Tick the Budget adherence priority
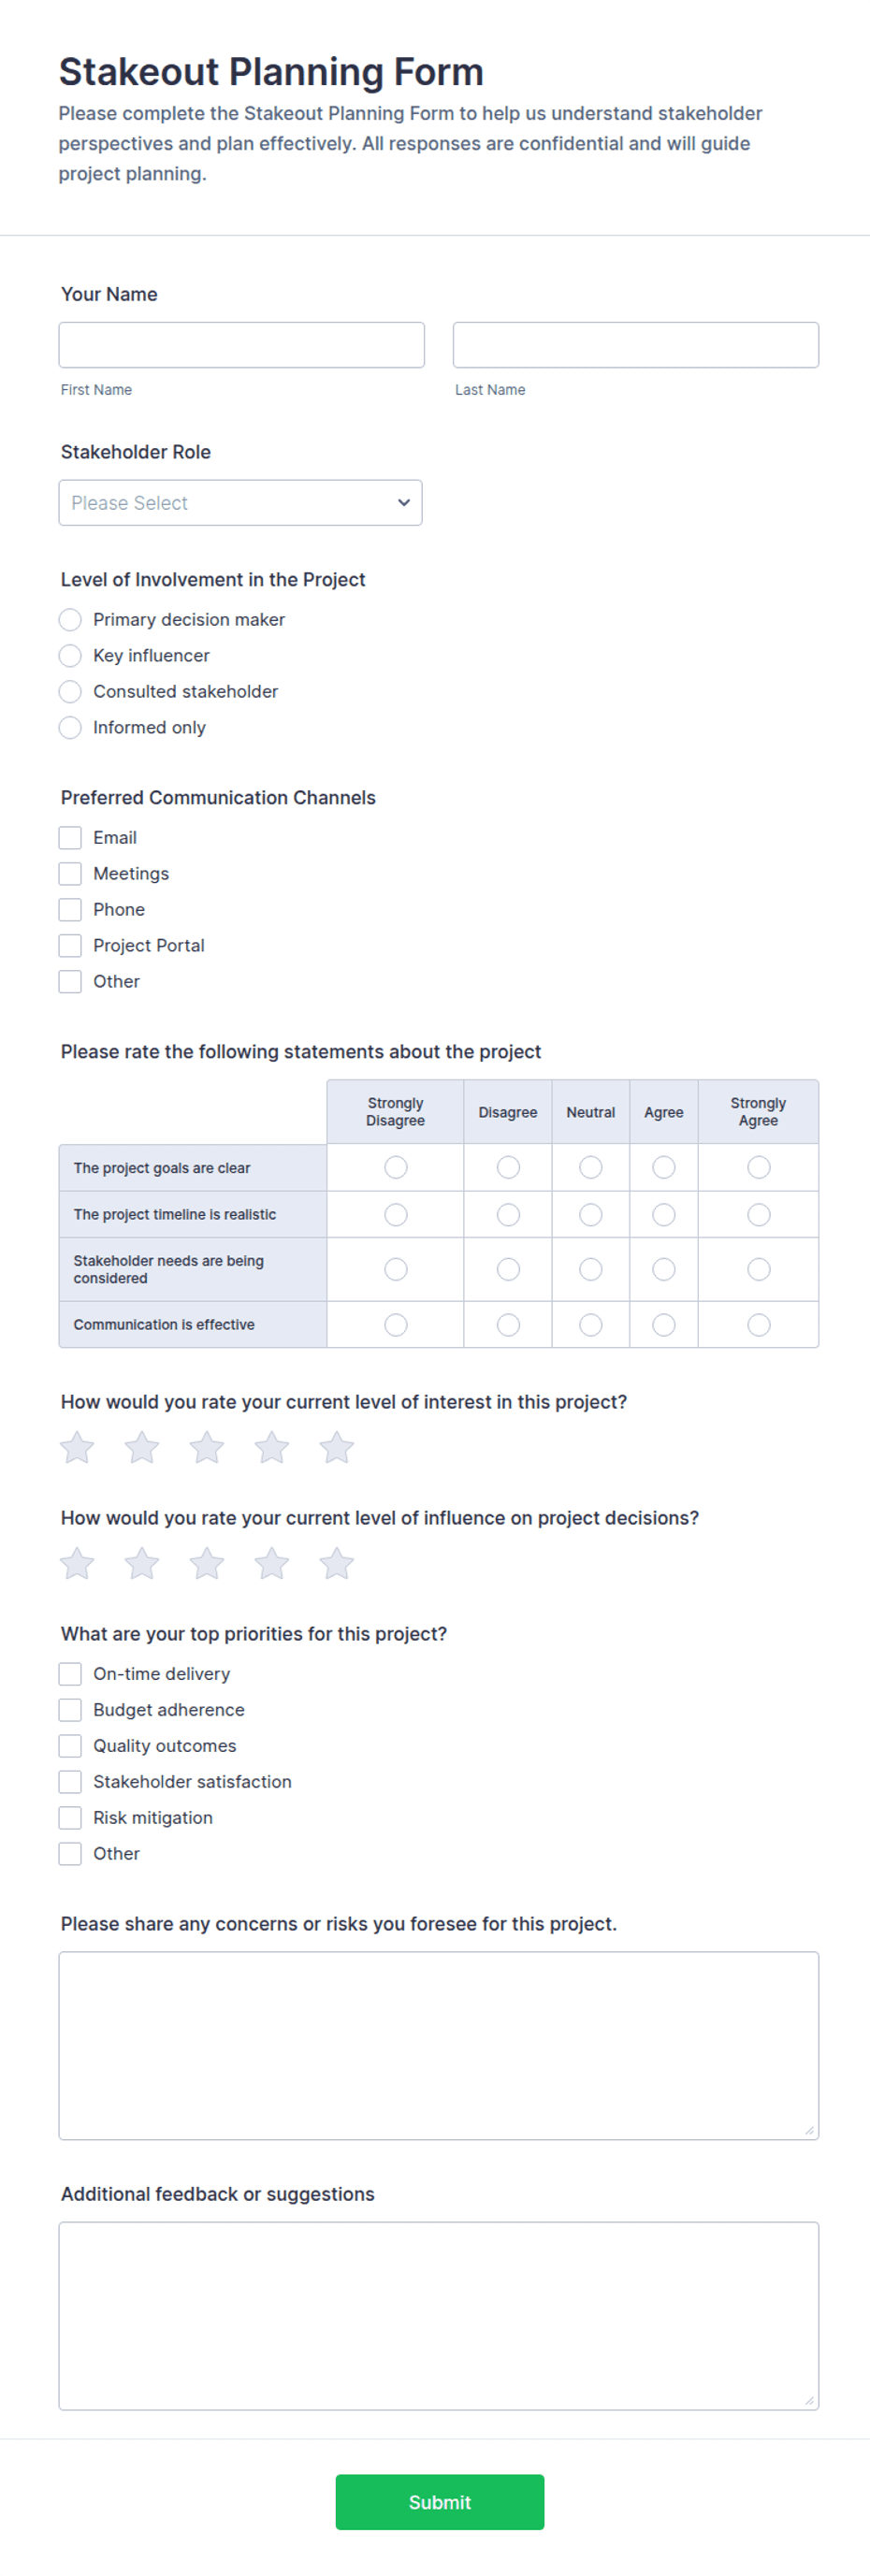 coord(70,1710)
